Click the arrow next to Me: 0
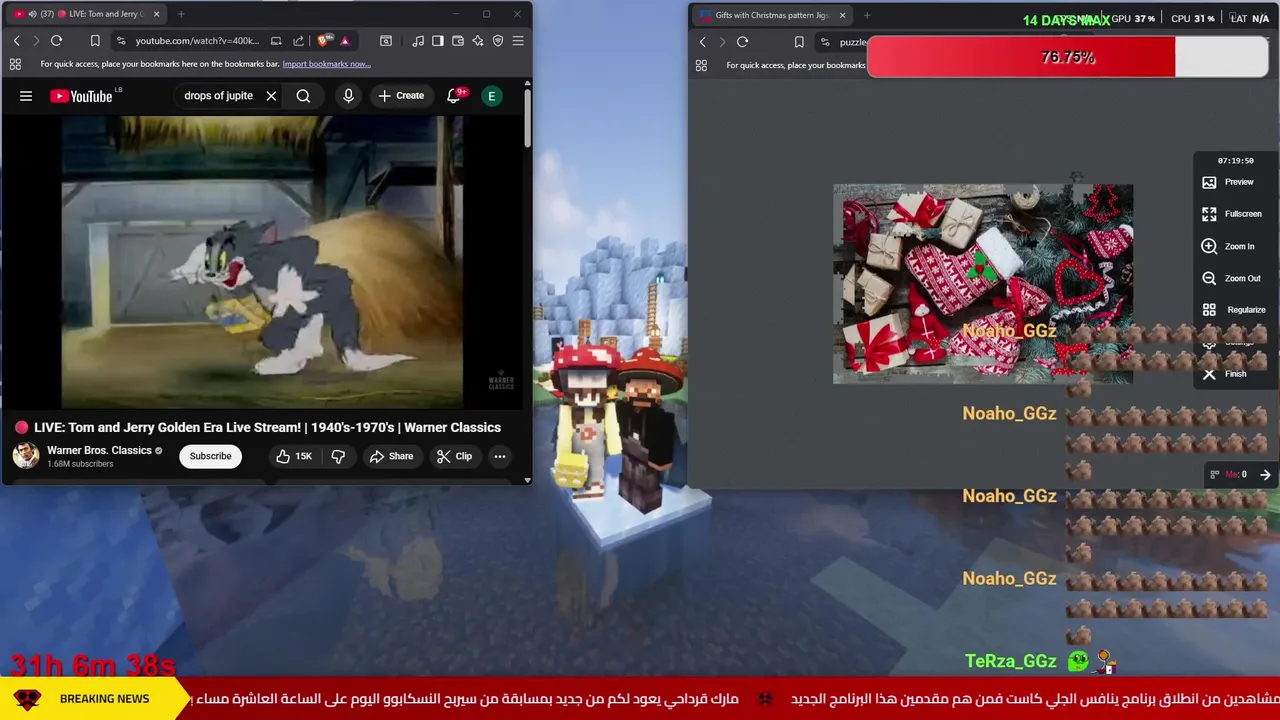The image size is (1280, 720). tap(1265, 475)
